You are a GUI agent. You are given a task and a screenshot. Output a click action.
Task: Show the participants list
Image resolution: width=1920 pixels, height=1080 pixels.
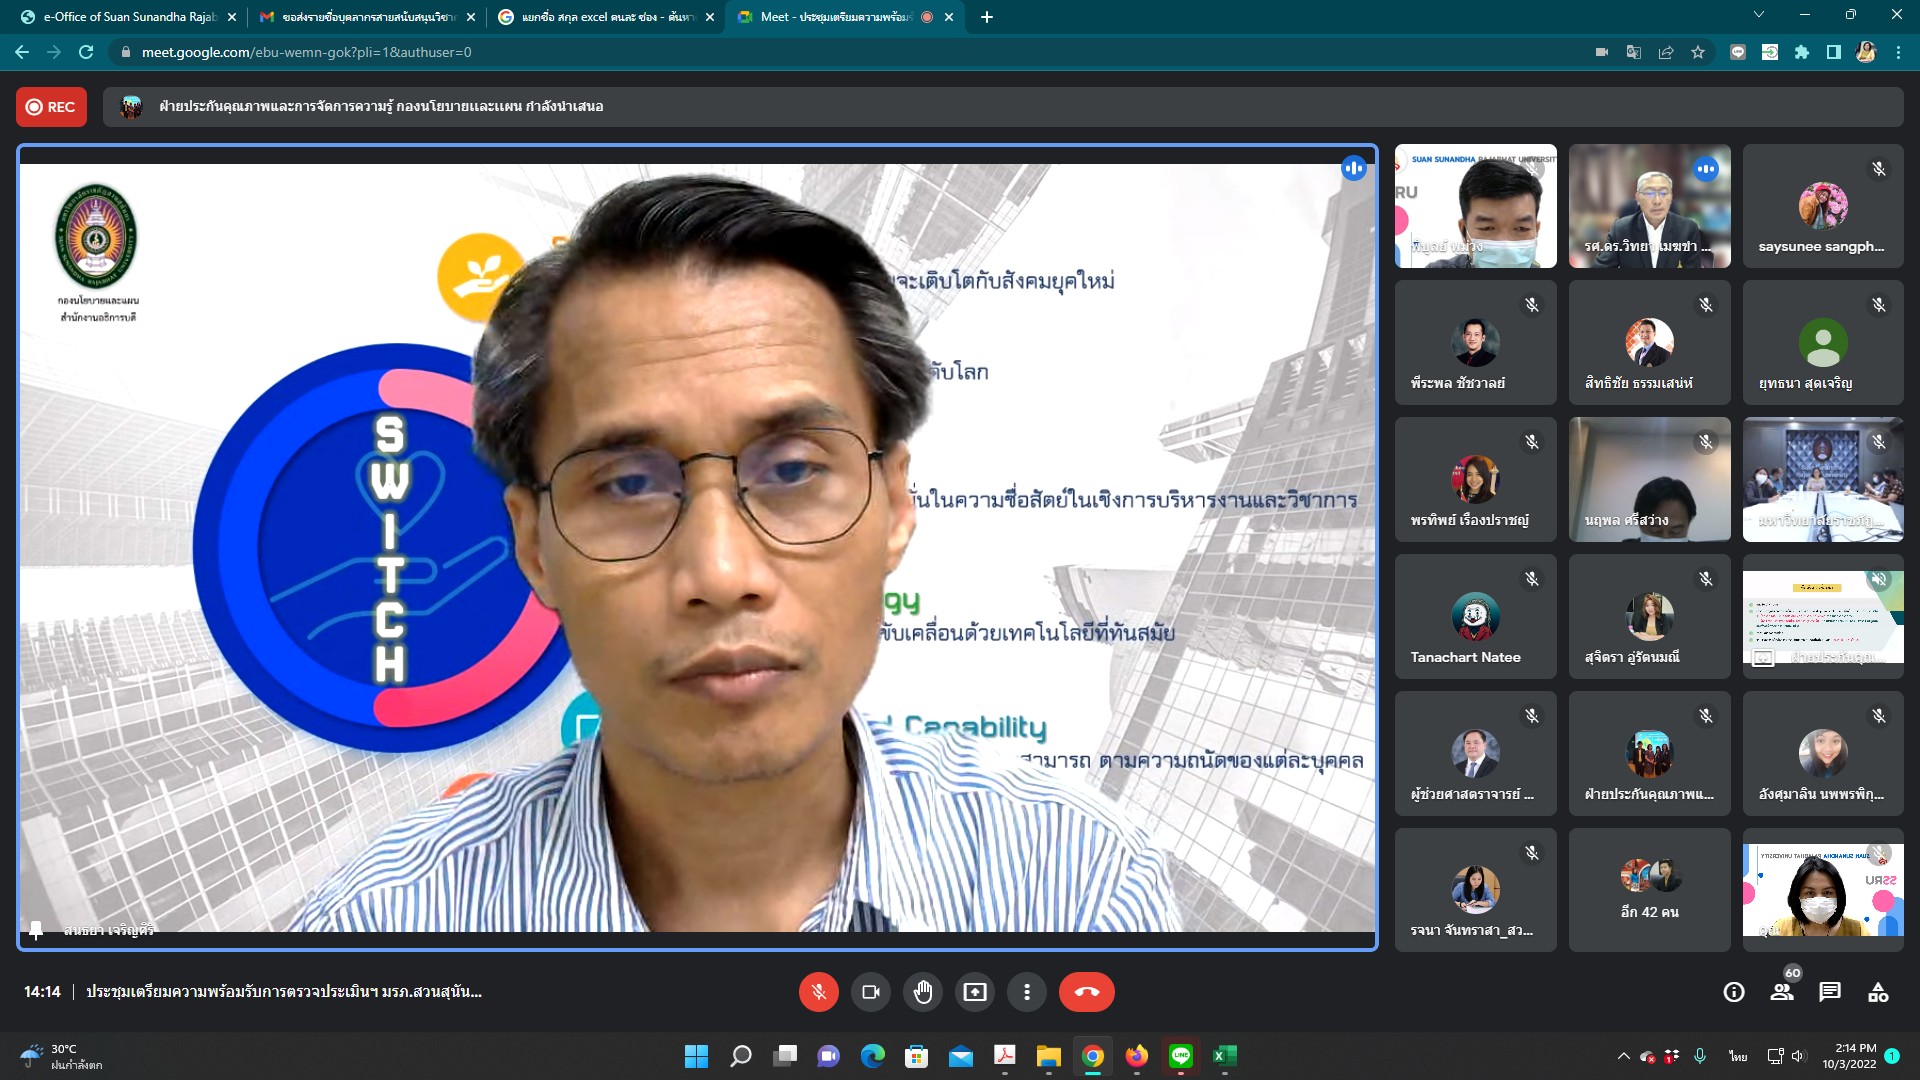click(1782, 992)
